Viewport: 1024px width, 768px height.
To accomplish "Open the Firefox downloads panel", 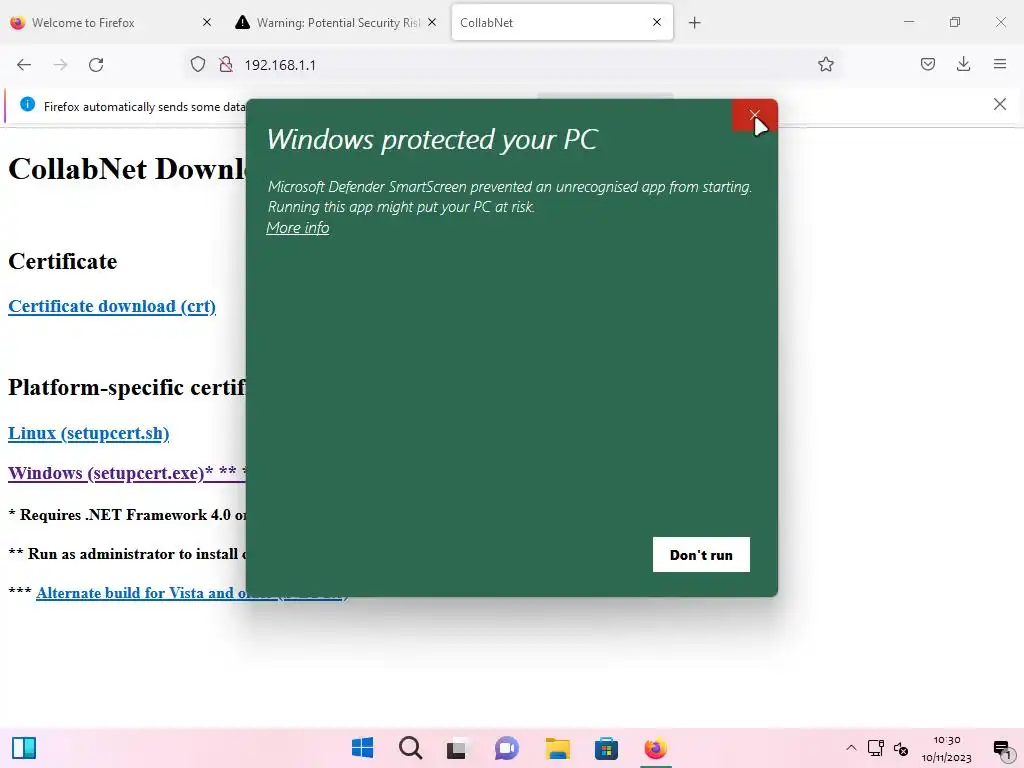I will pyautogui.click(x=963, y=64).
